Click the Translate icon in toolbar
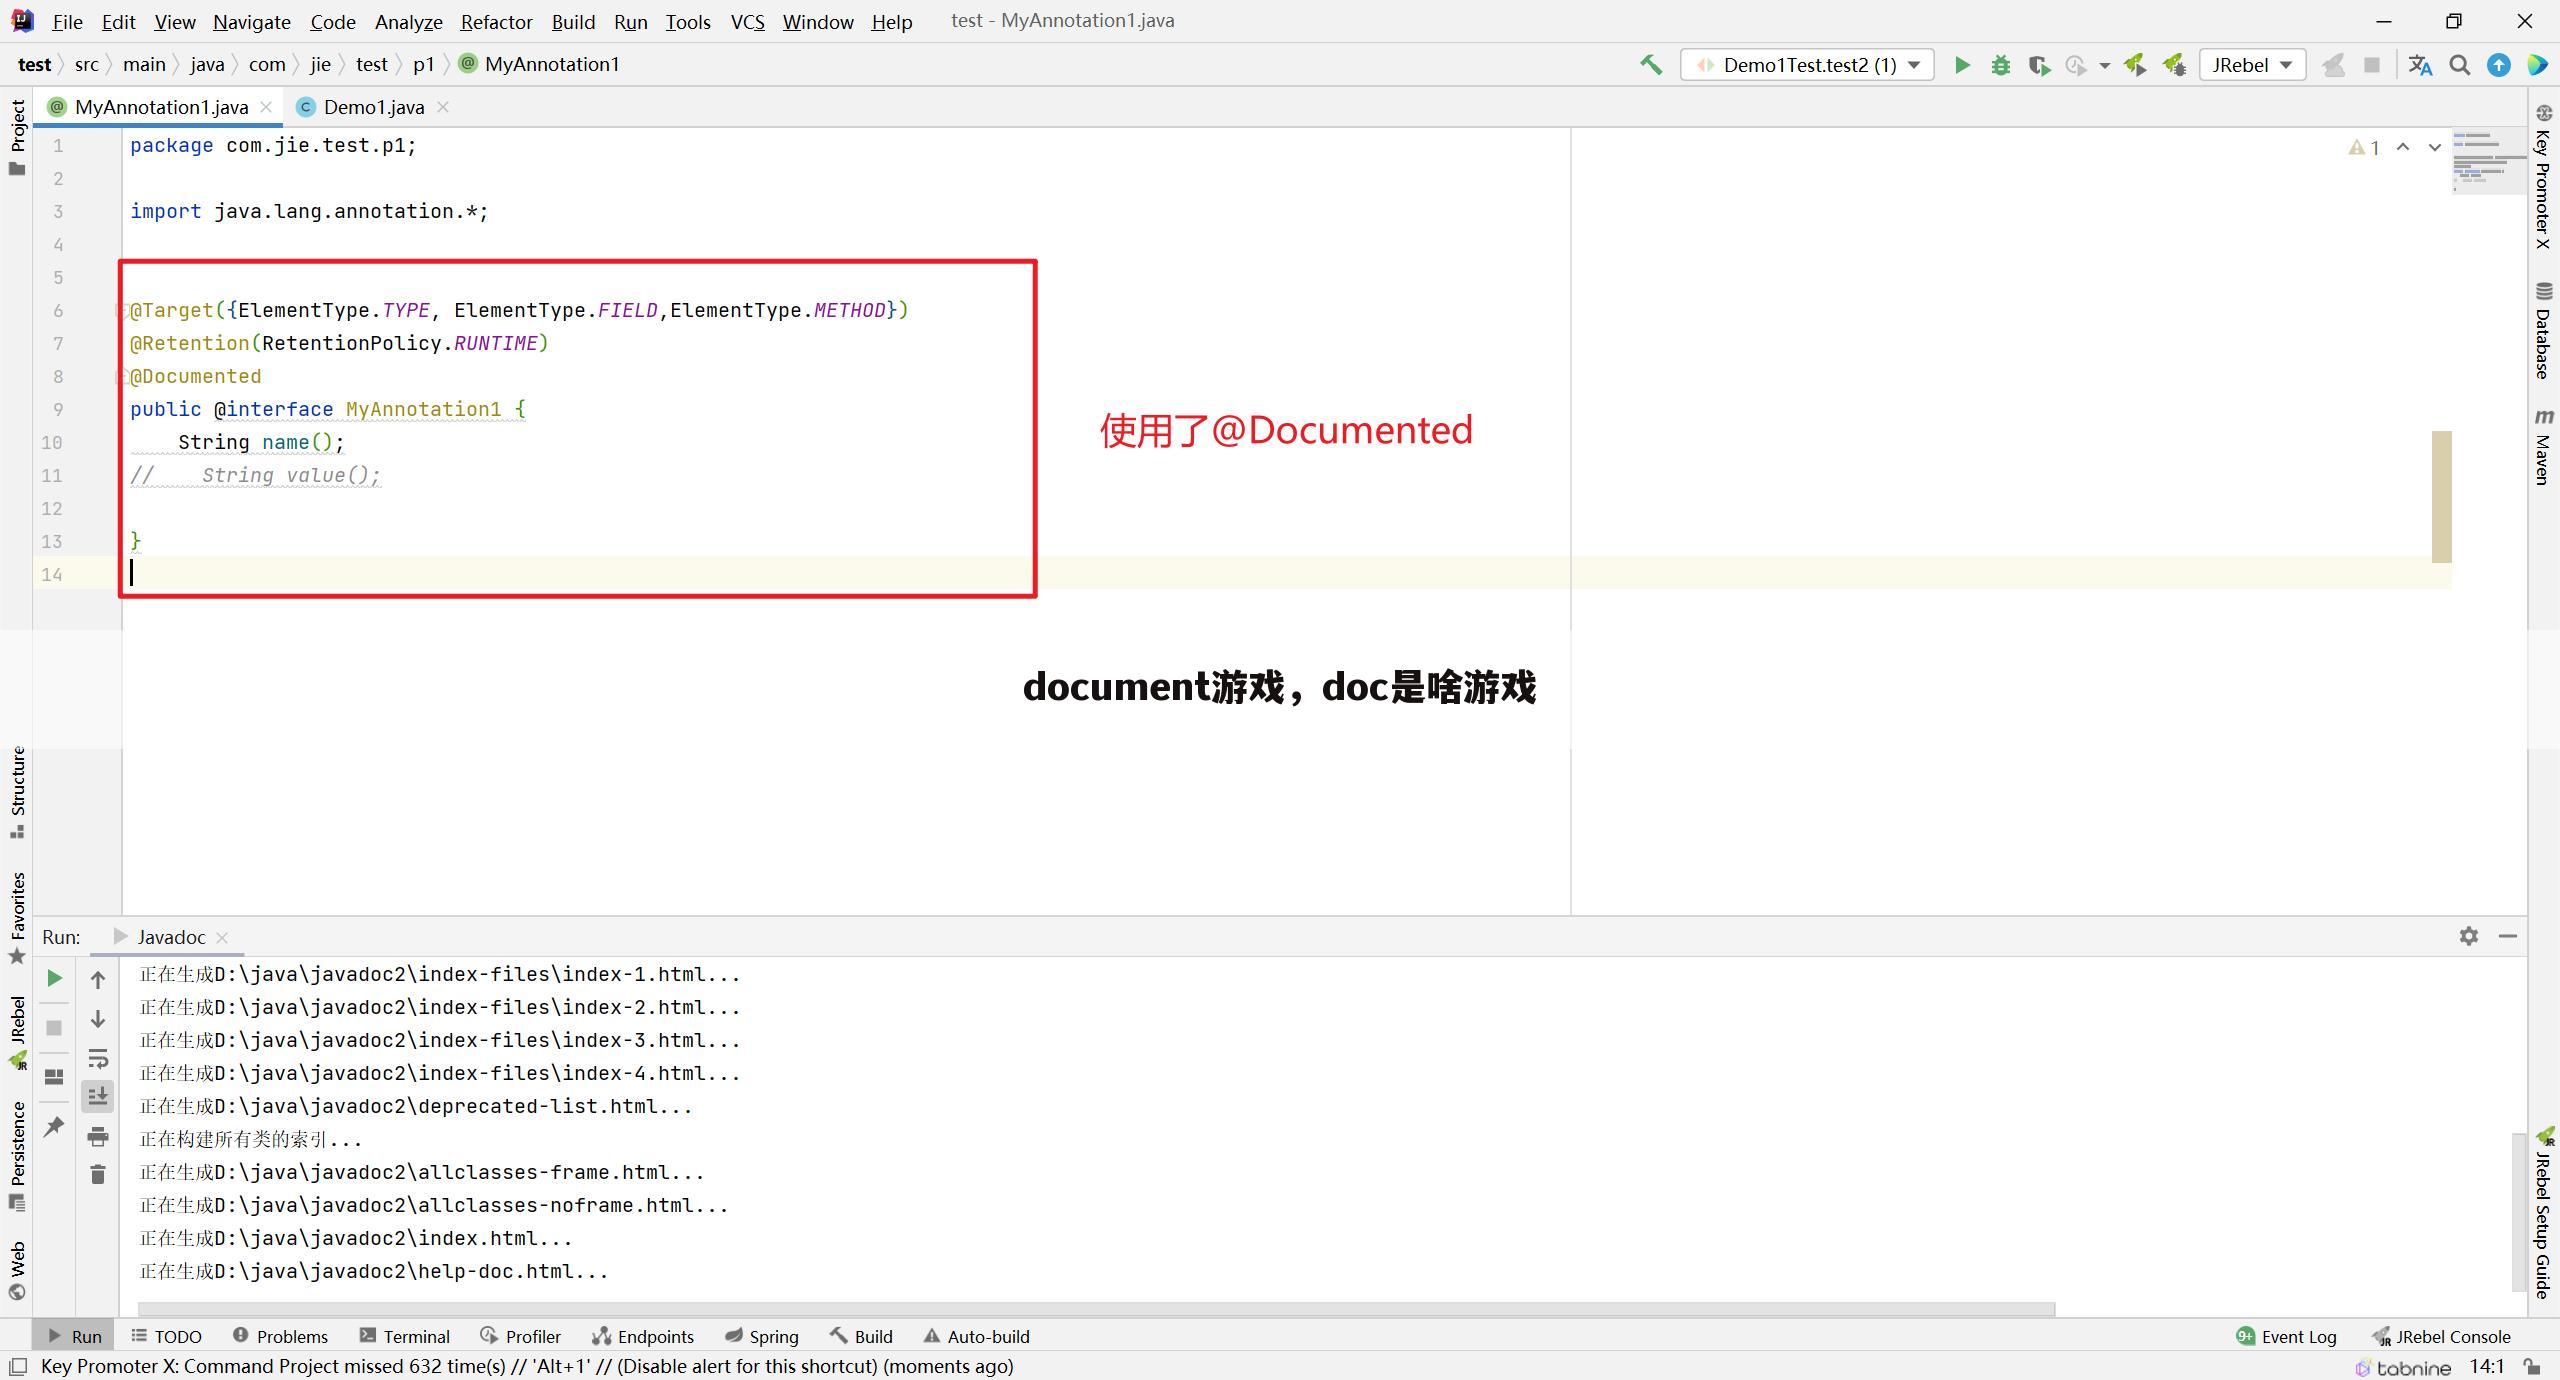The width and height of the screenshot is (2560, 1380). tap(2420, 65)
